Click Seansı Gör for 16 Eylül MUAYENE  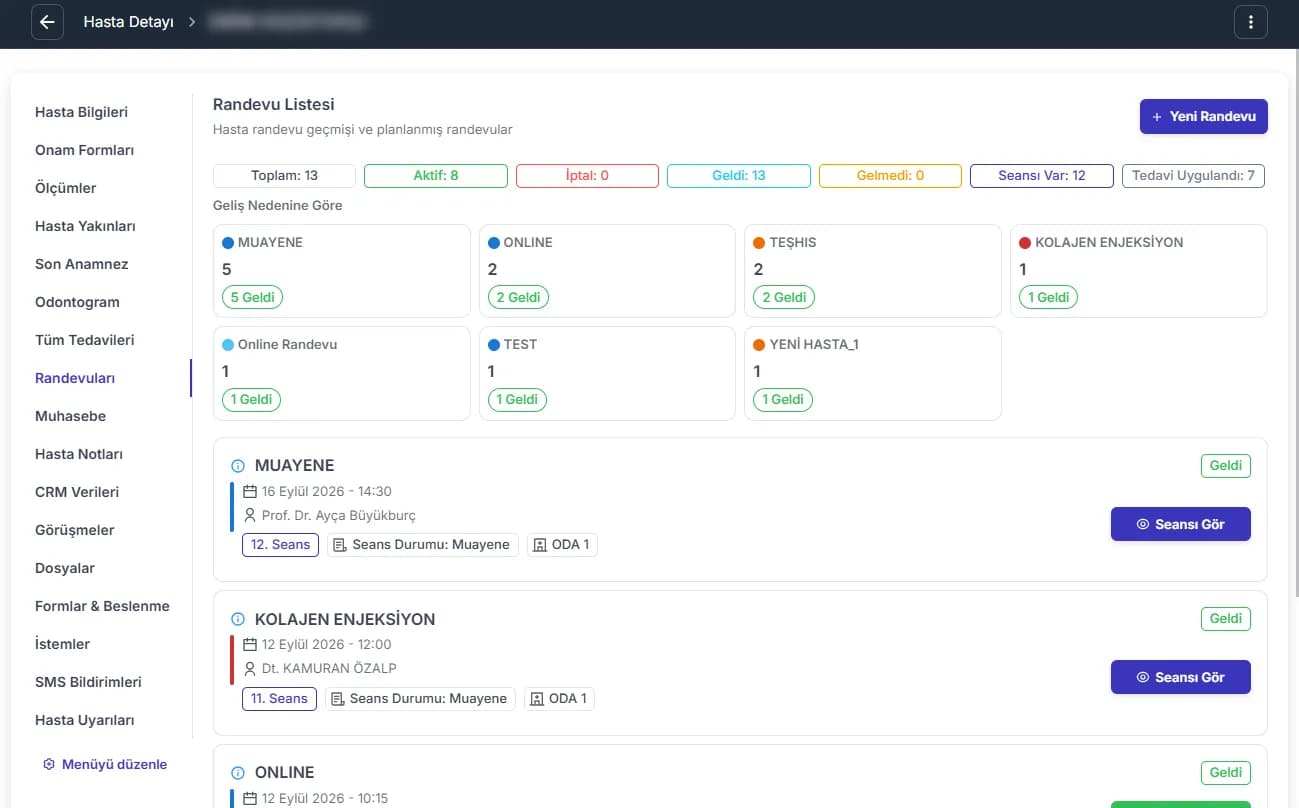tap(1181, 524)
